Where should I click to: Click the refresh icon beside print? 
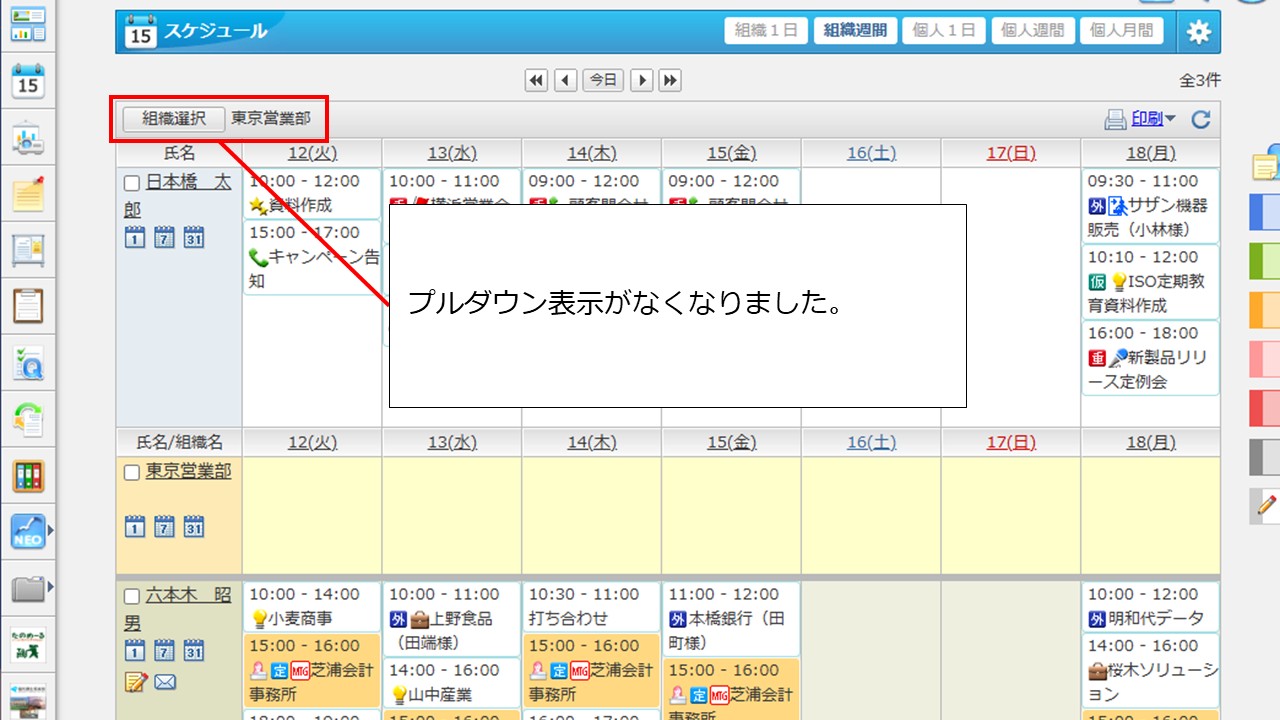point(1201,120)
